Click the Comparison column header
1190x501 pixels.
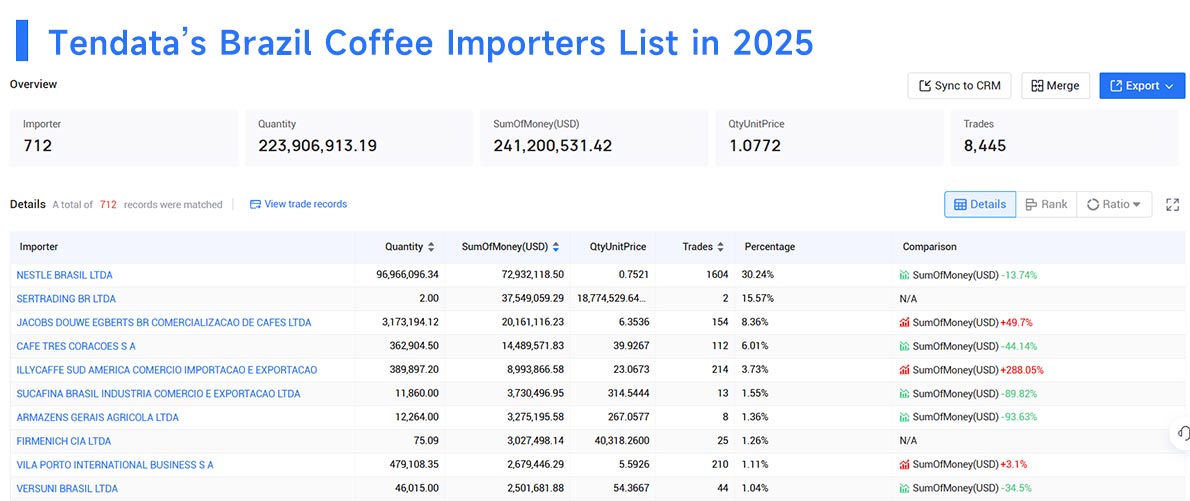click(930, 247)
